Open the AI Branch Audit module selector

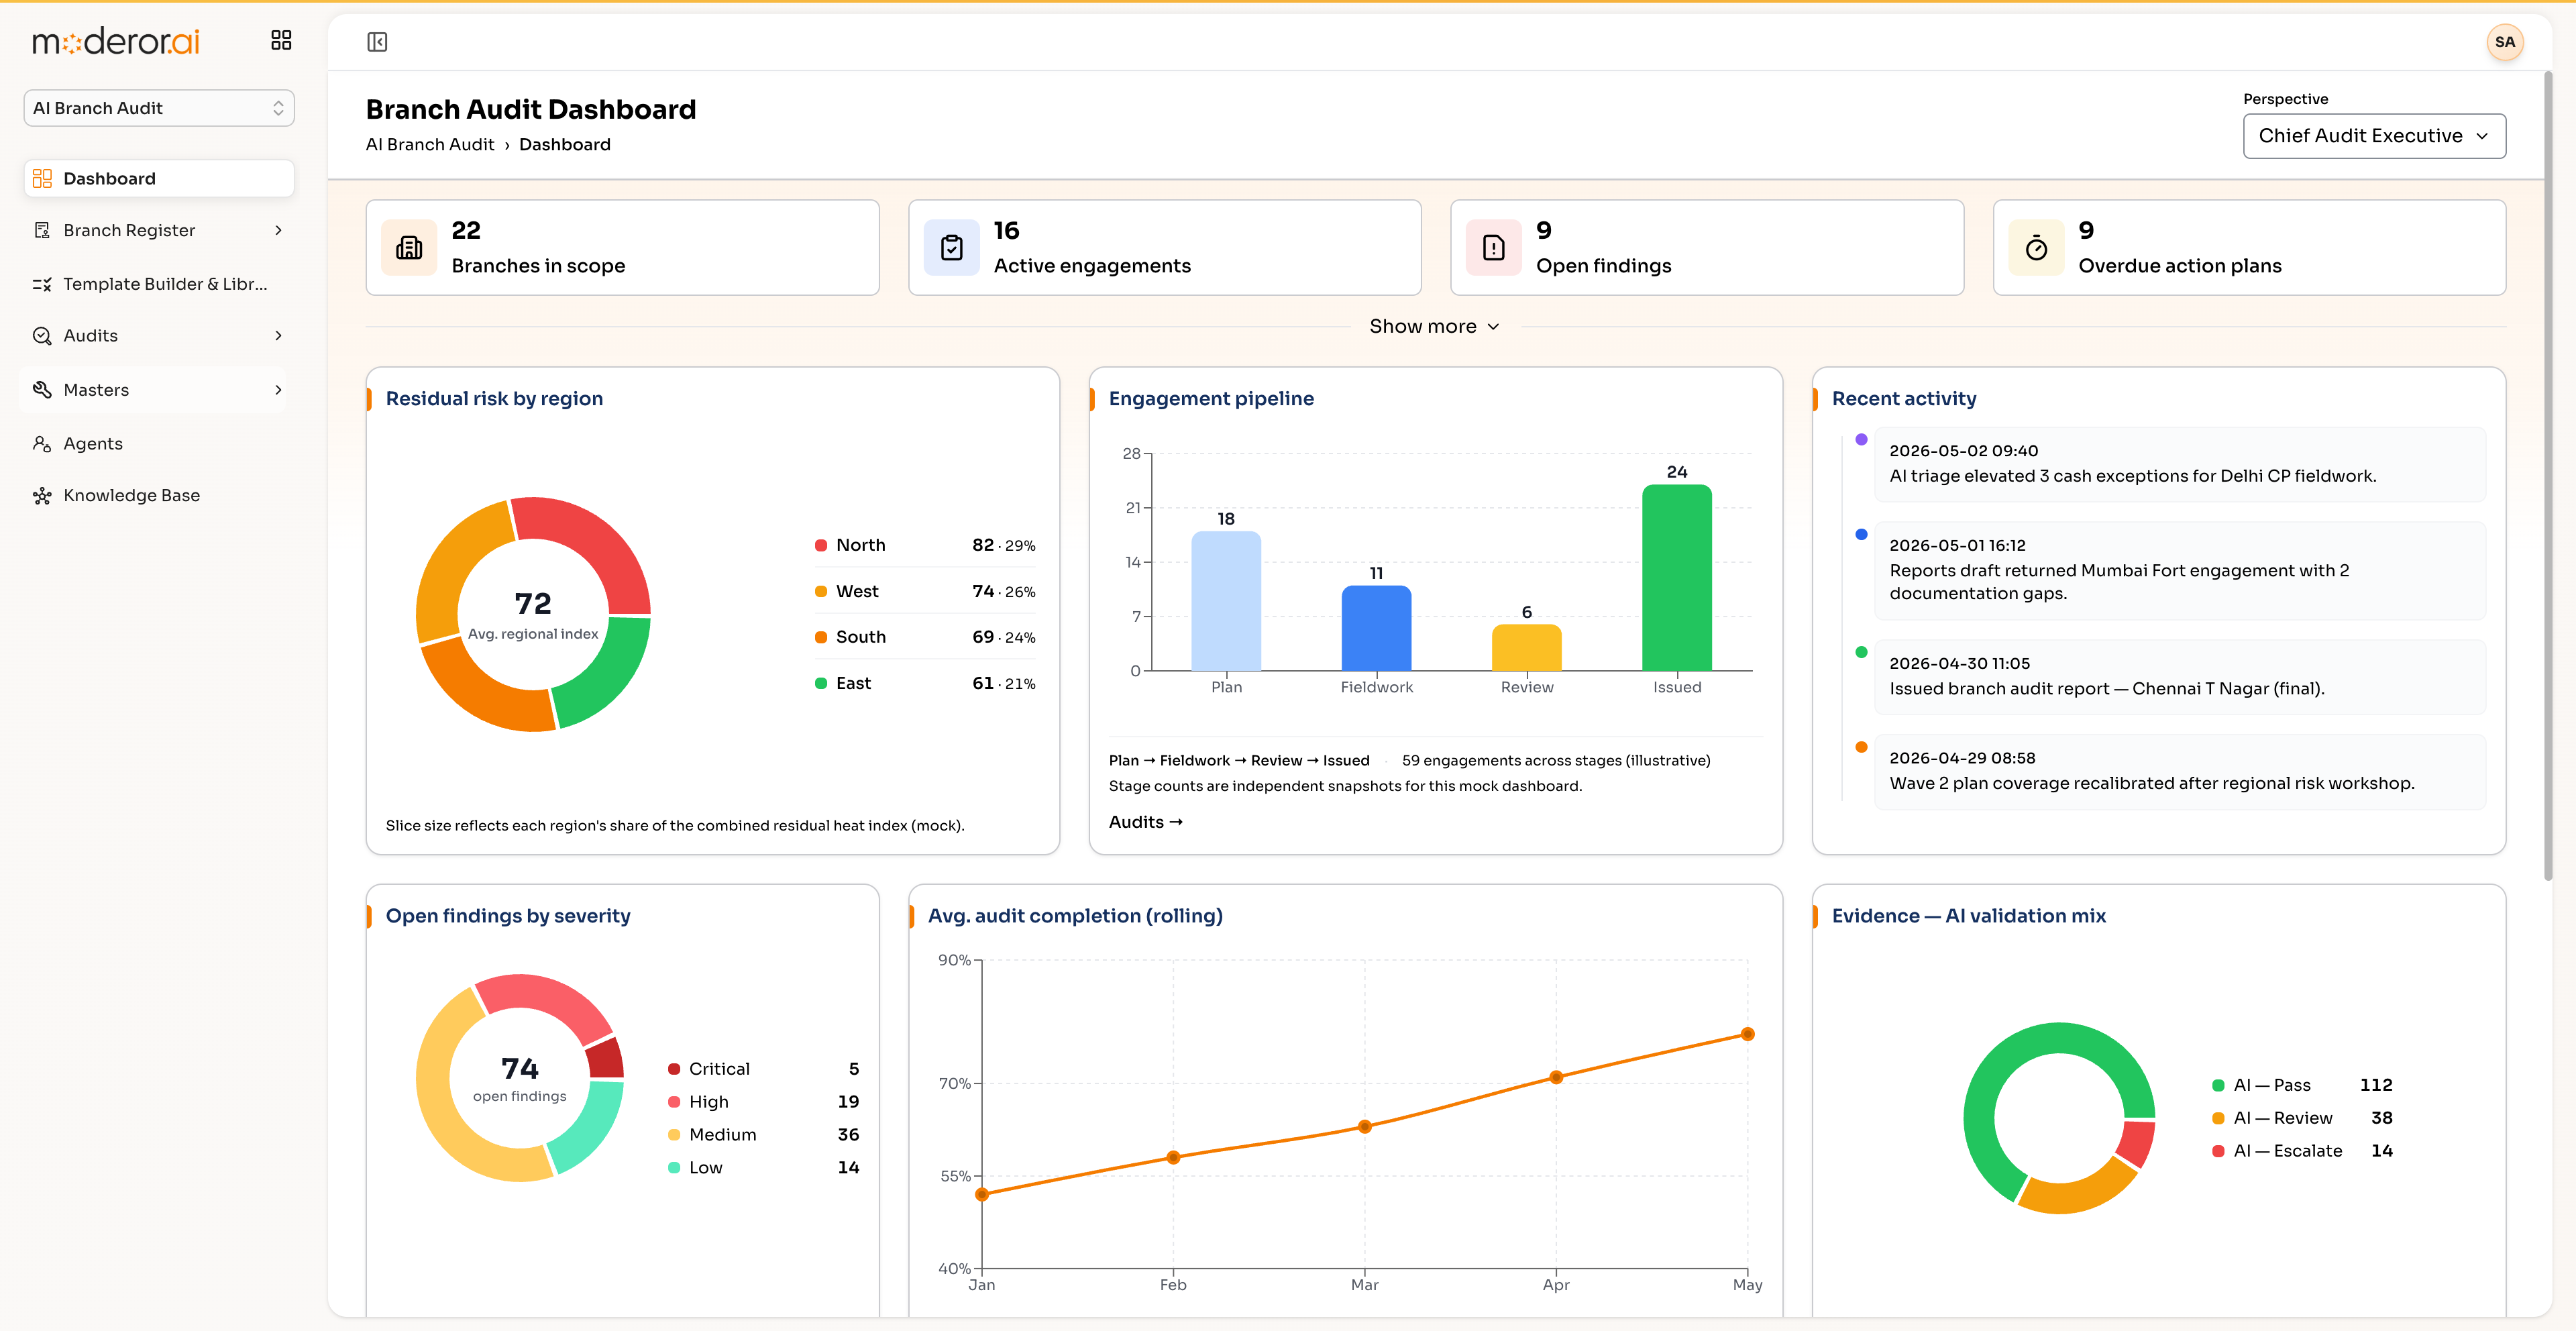pyautogui.click(x=159, y=108)
